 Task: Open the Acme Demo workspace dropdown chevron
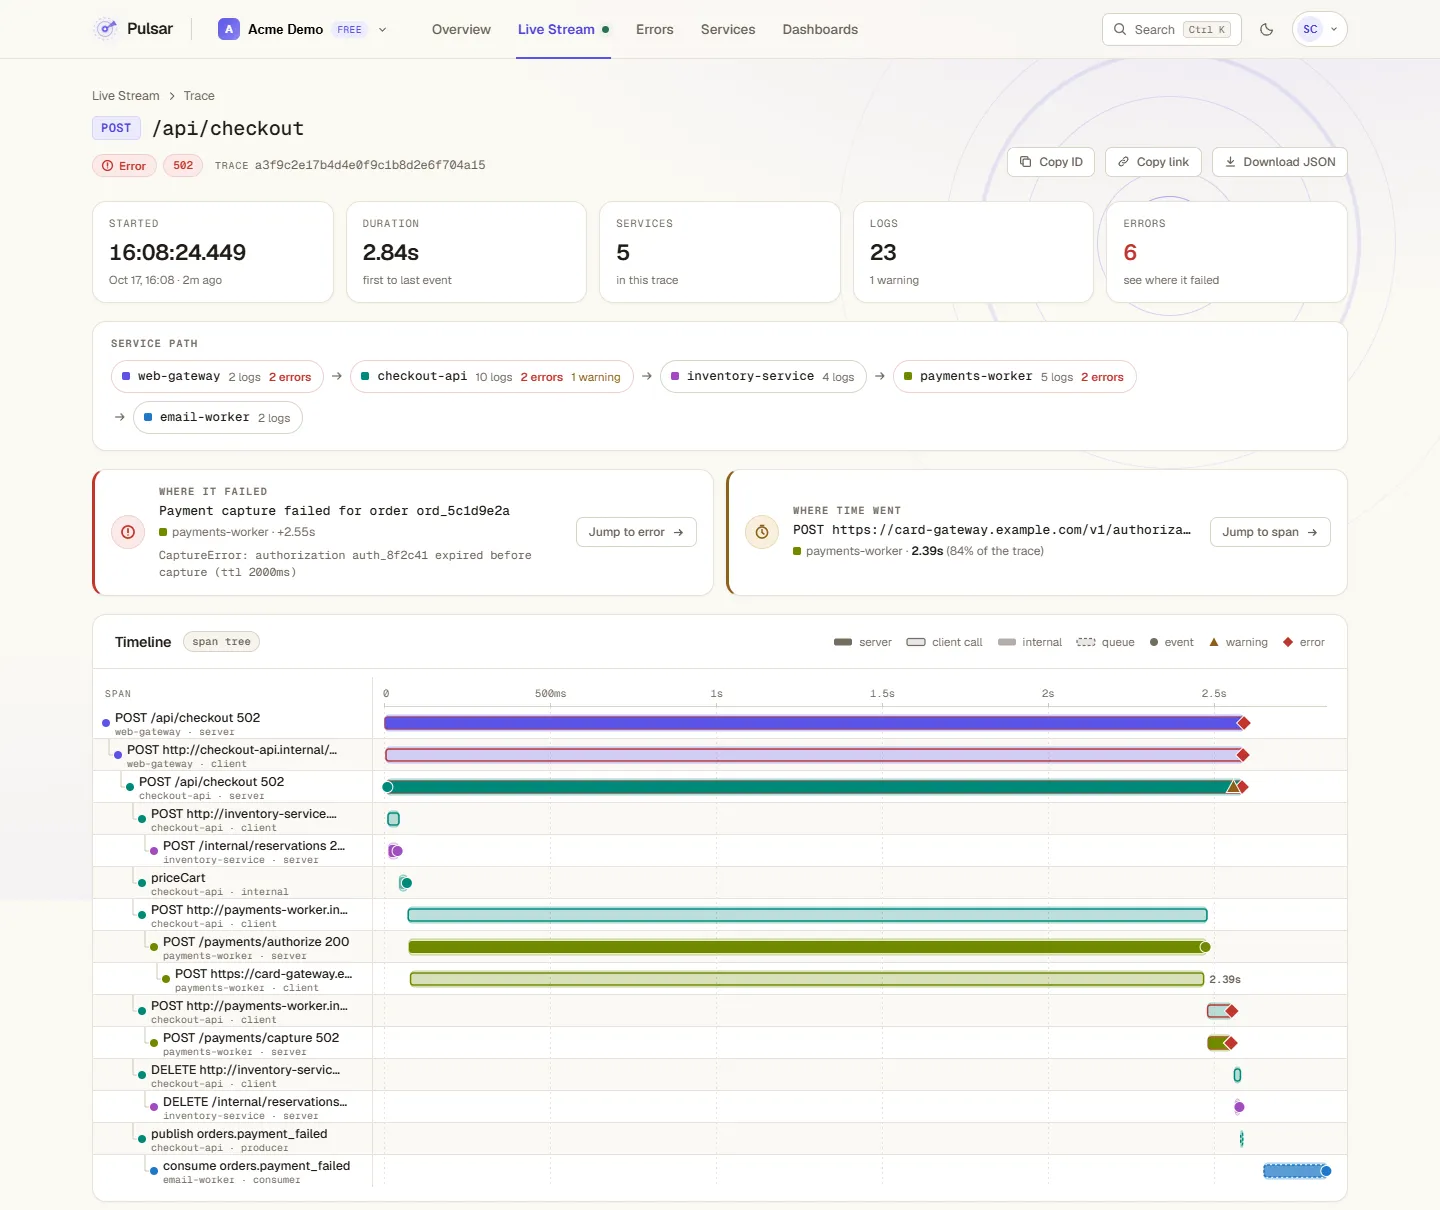coord(382,30)
